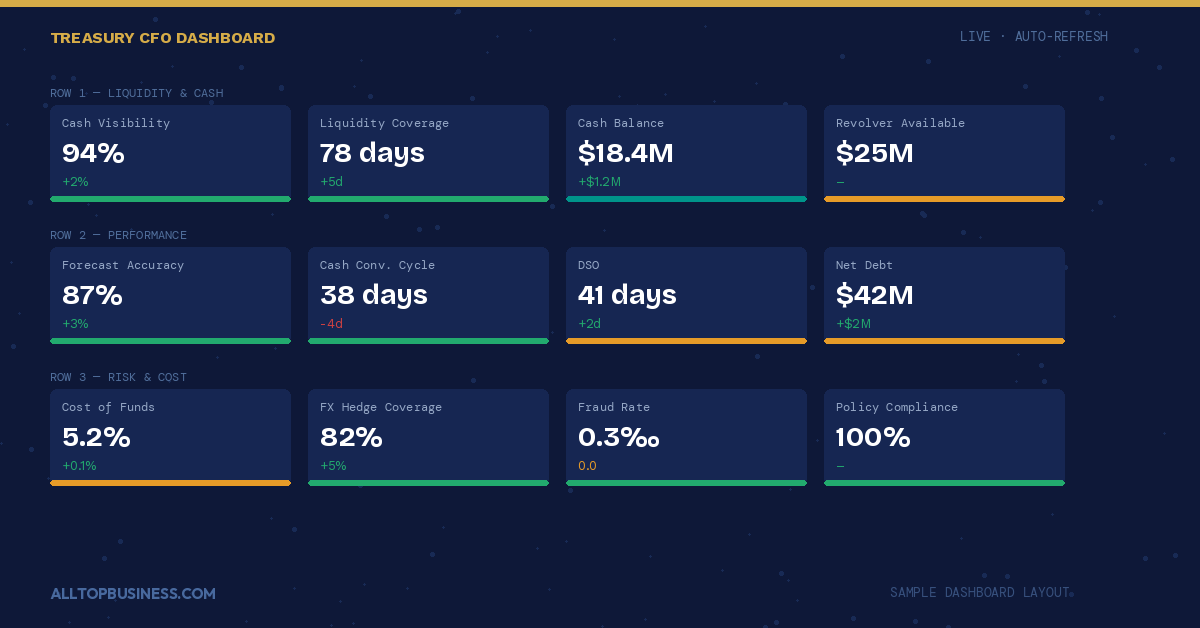Open the Revolver Available $25M card
The height and width of the screenshot is (628, 1200).
coord(944,153)
